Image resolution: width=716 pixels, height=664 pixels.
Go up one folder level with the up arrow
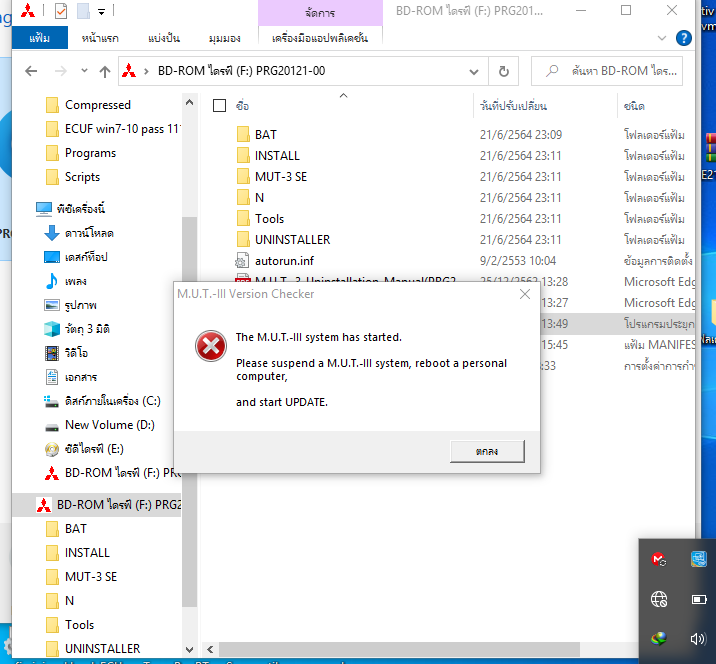[105, 72]
